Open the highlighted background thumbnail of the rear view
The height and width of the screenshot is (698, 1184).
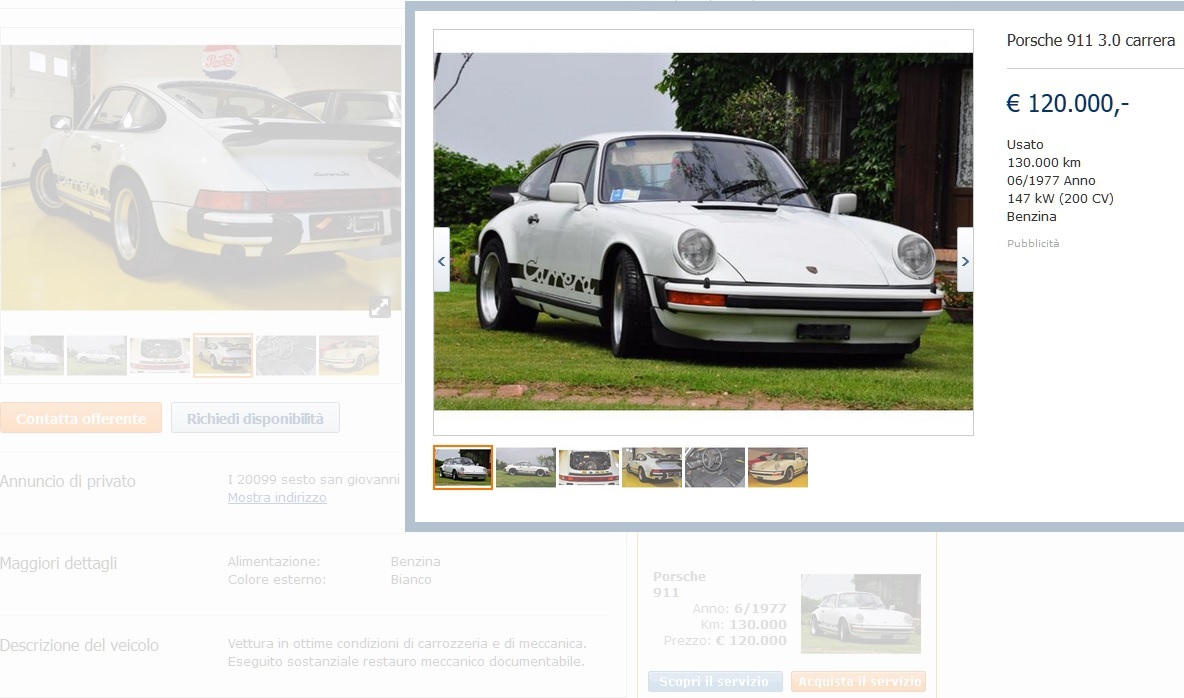(x=223, y=355)
